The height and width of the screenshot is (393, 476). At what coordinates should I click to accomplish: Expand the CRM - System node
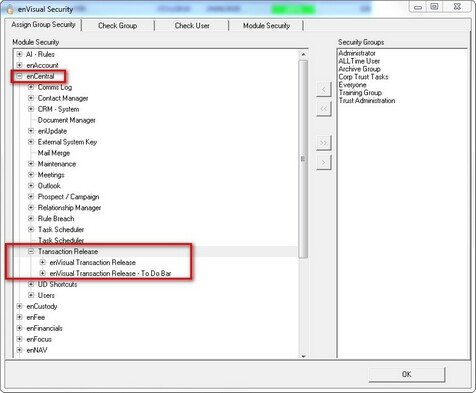[x=31, y=109]
